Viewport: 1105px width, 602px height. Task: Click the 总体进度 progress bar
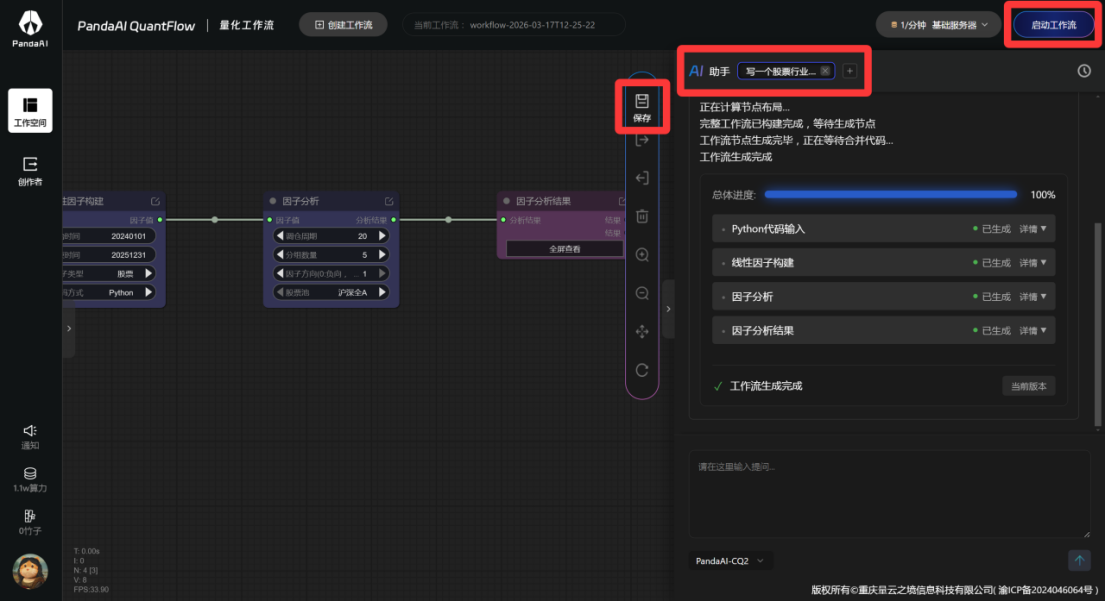pos(891,195)
